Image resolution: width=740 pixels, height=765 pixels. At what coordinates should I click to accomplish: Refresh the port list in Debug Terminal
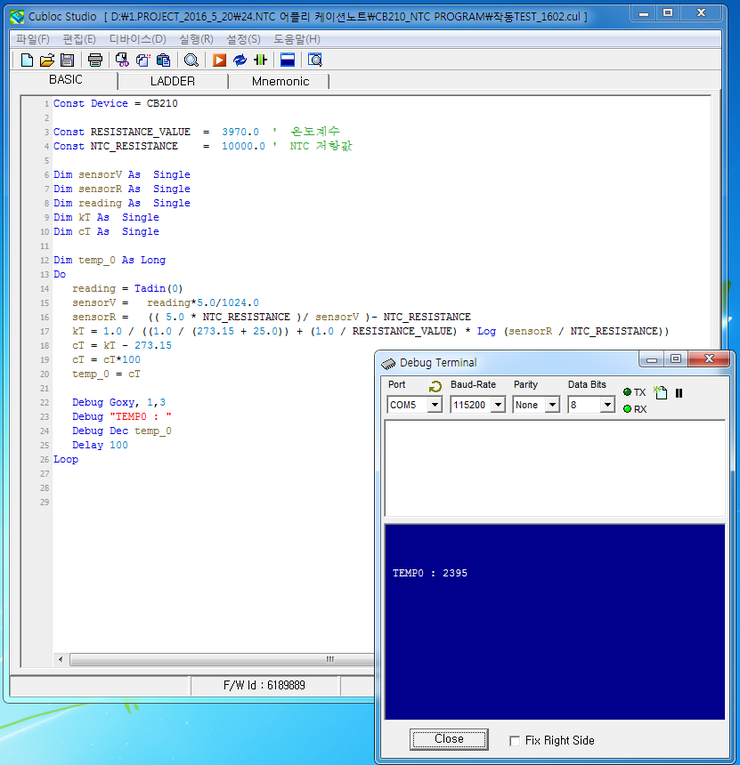435,386
